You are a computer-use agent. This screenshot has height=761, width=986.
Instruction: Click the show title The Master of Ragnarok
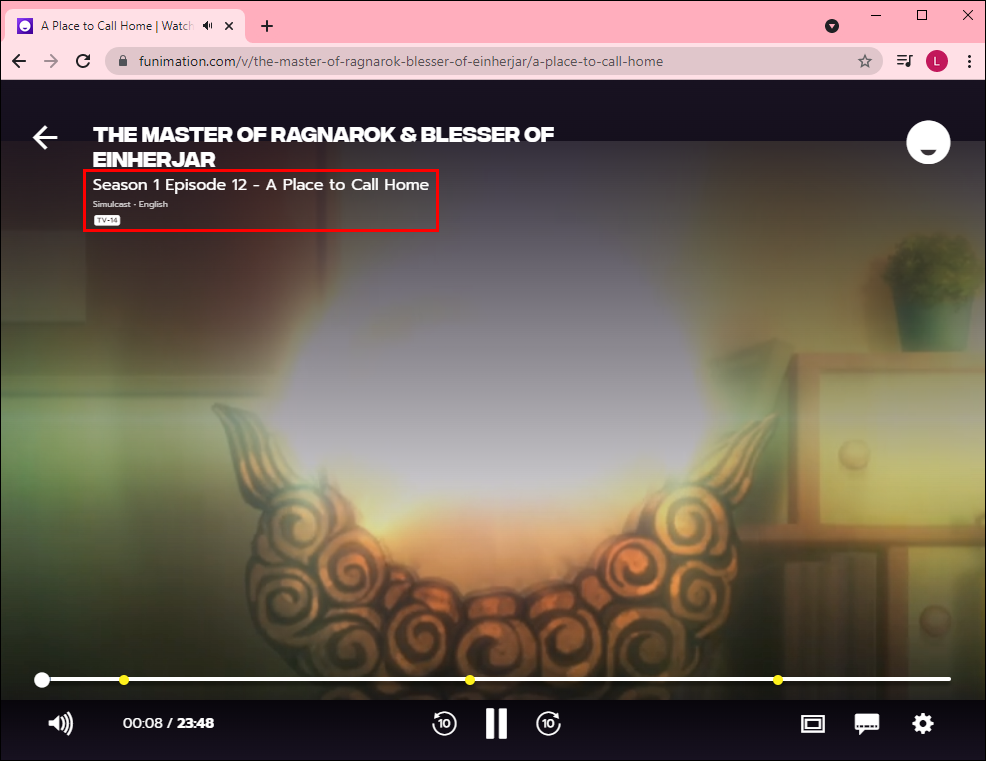pyautogui.click(x=323, y=147)
